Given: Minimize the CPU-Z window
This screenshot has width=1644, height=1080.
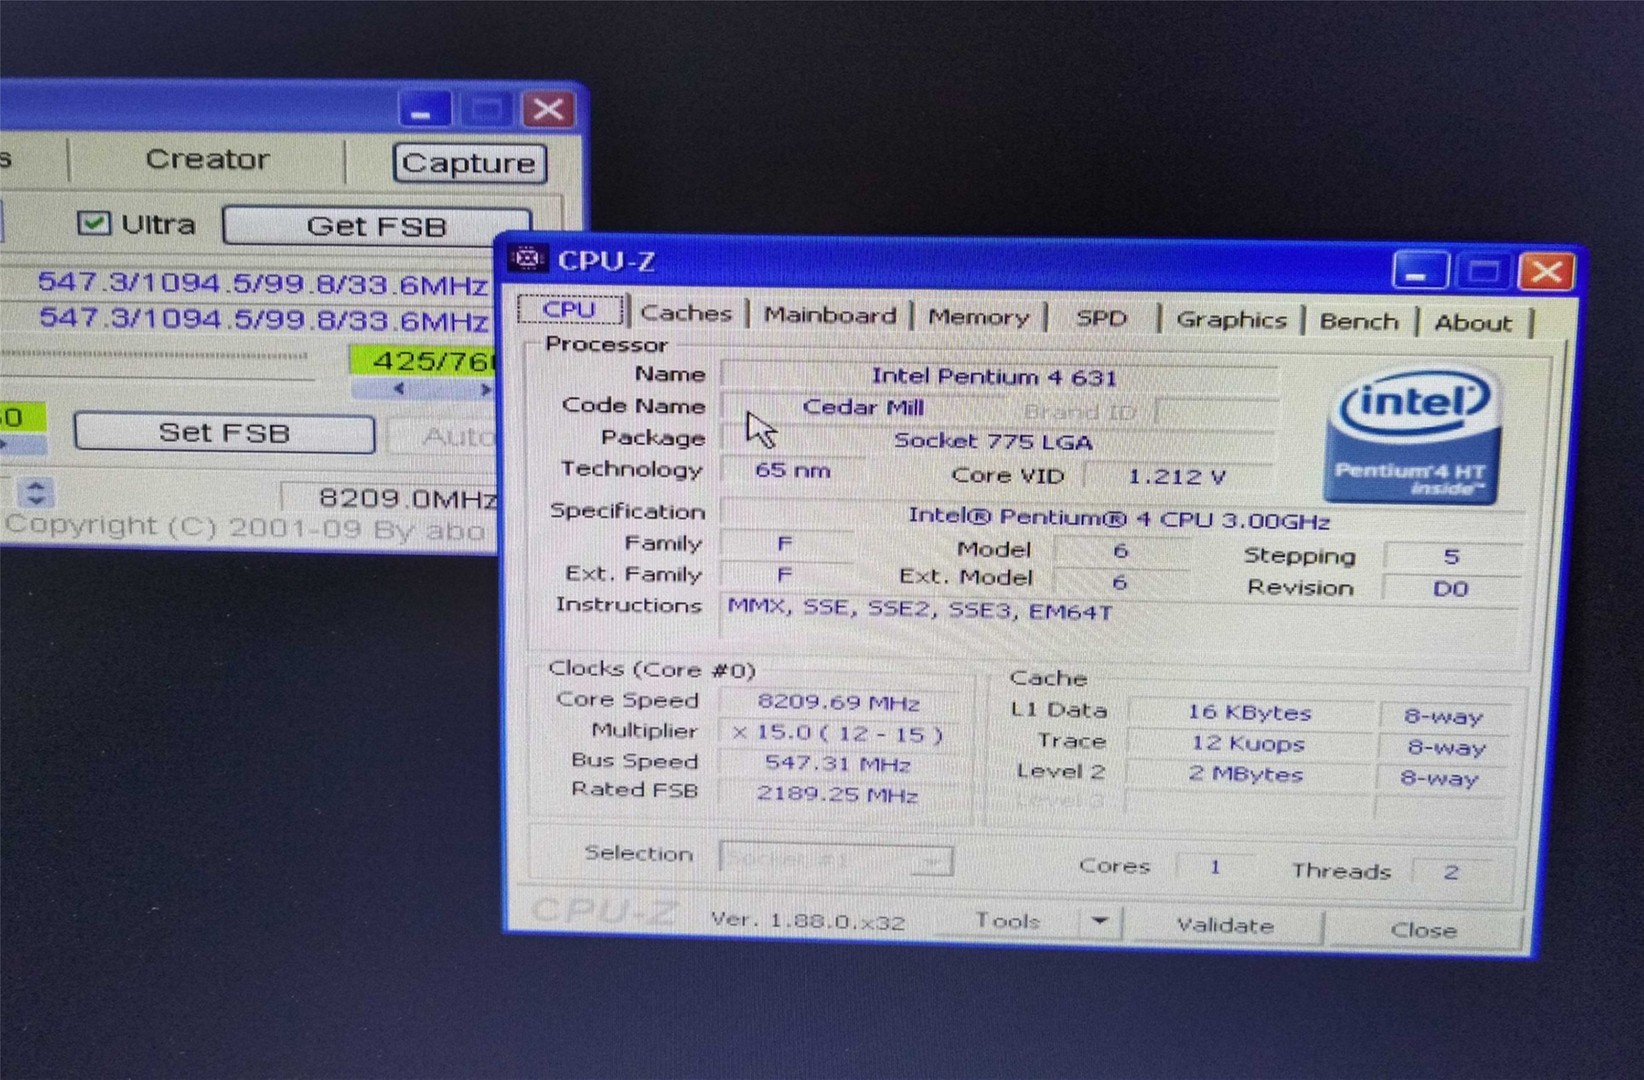Looking at the screenshot, I should (1419, 272).
